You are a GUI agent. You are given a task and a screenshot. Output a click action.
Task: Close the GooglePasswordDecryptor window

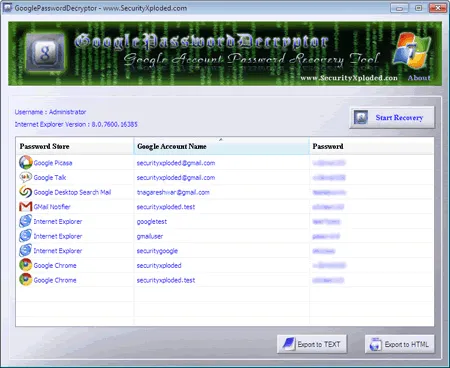(438, 8)
